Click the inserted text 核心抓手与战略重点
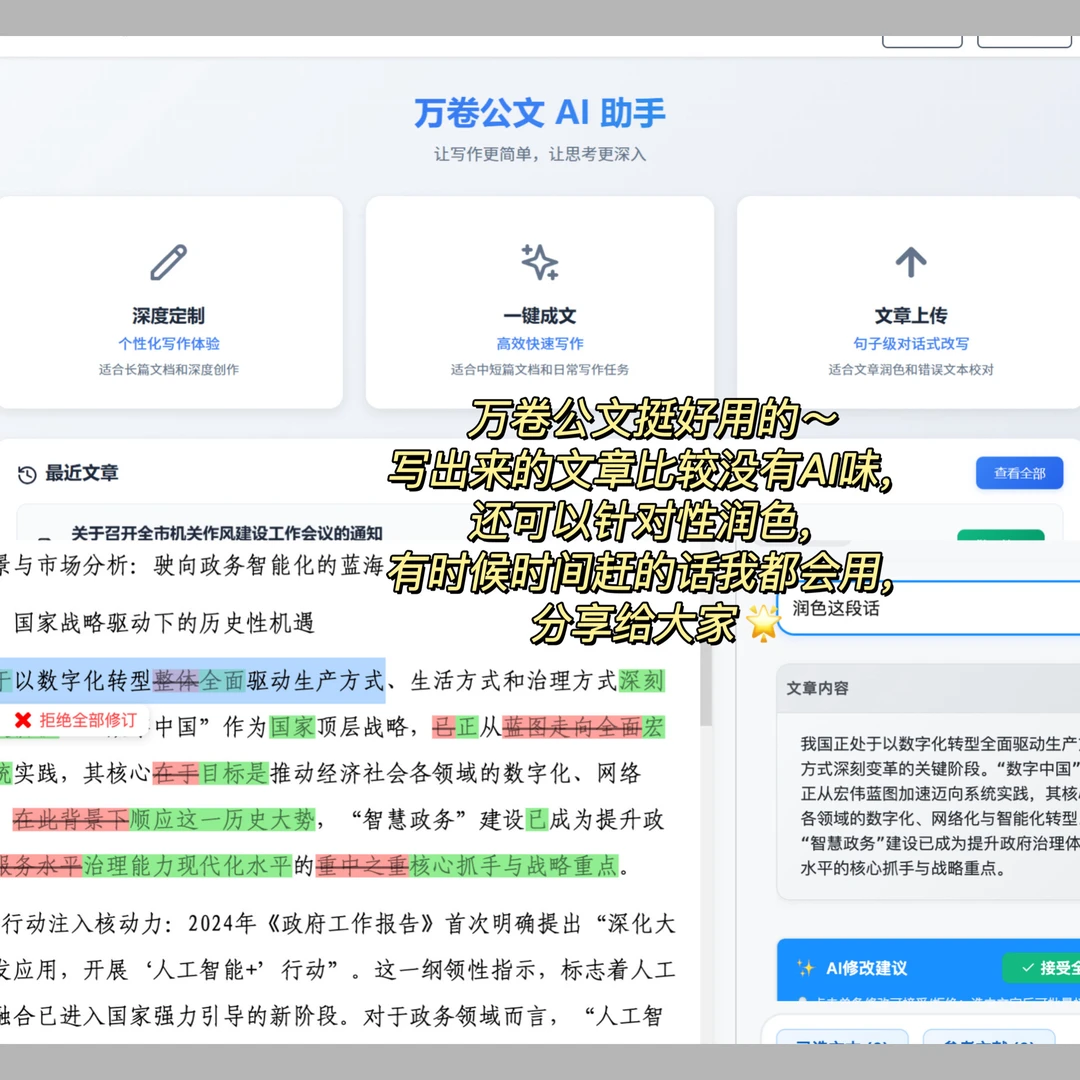 click(x=514, y=866)
